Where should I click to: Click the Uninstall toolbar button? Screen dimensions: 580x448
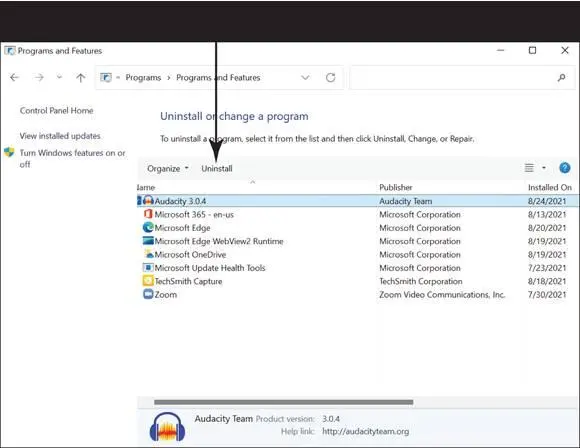pos(217,168)
